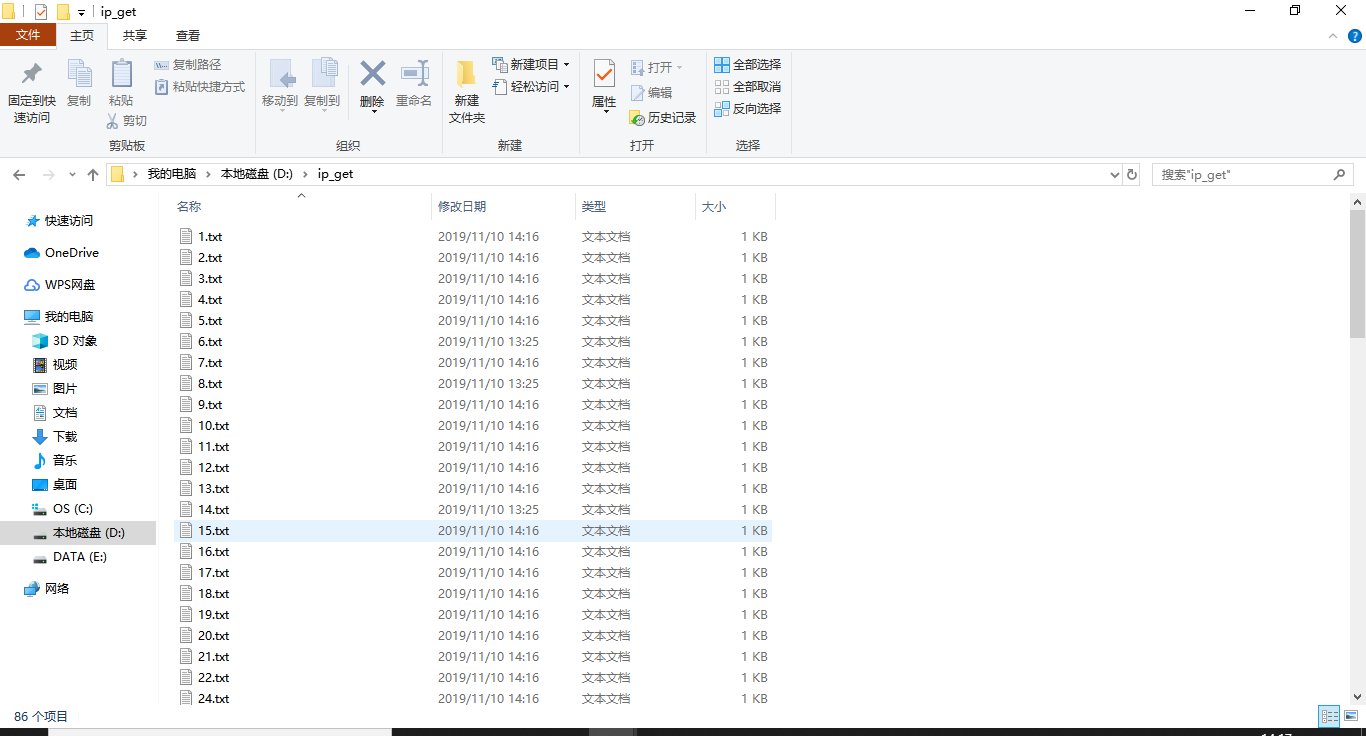Create a New folder
Viewport: 1366px width, 736px height.
click(x=467, y=92)
